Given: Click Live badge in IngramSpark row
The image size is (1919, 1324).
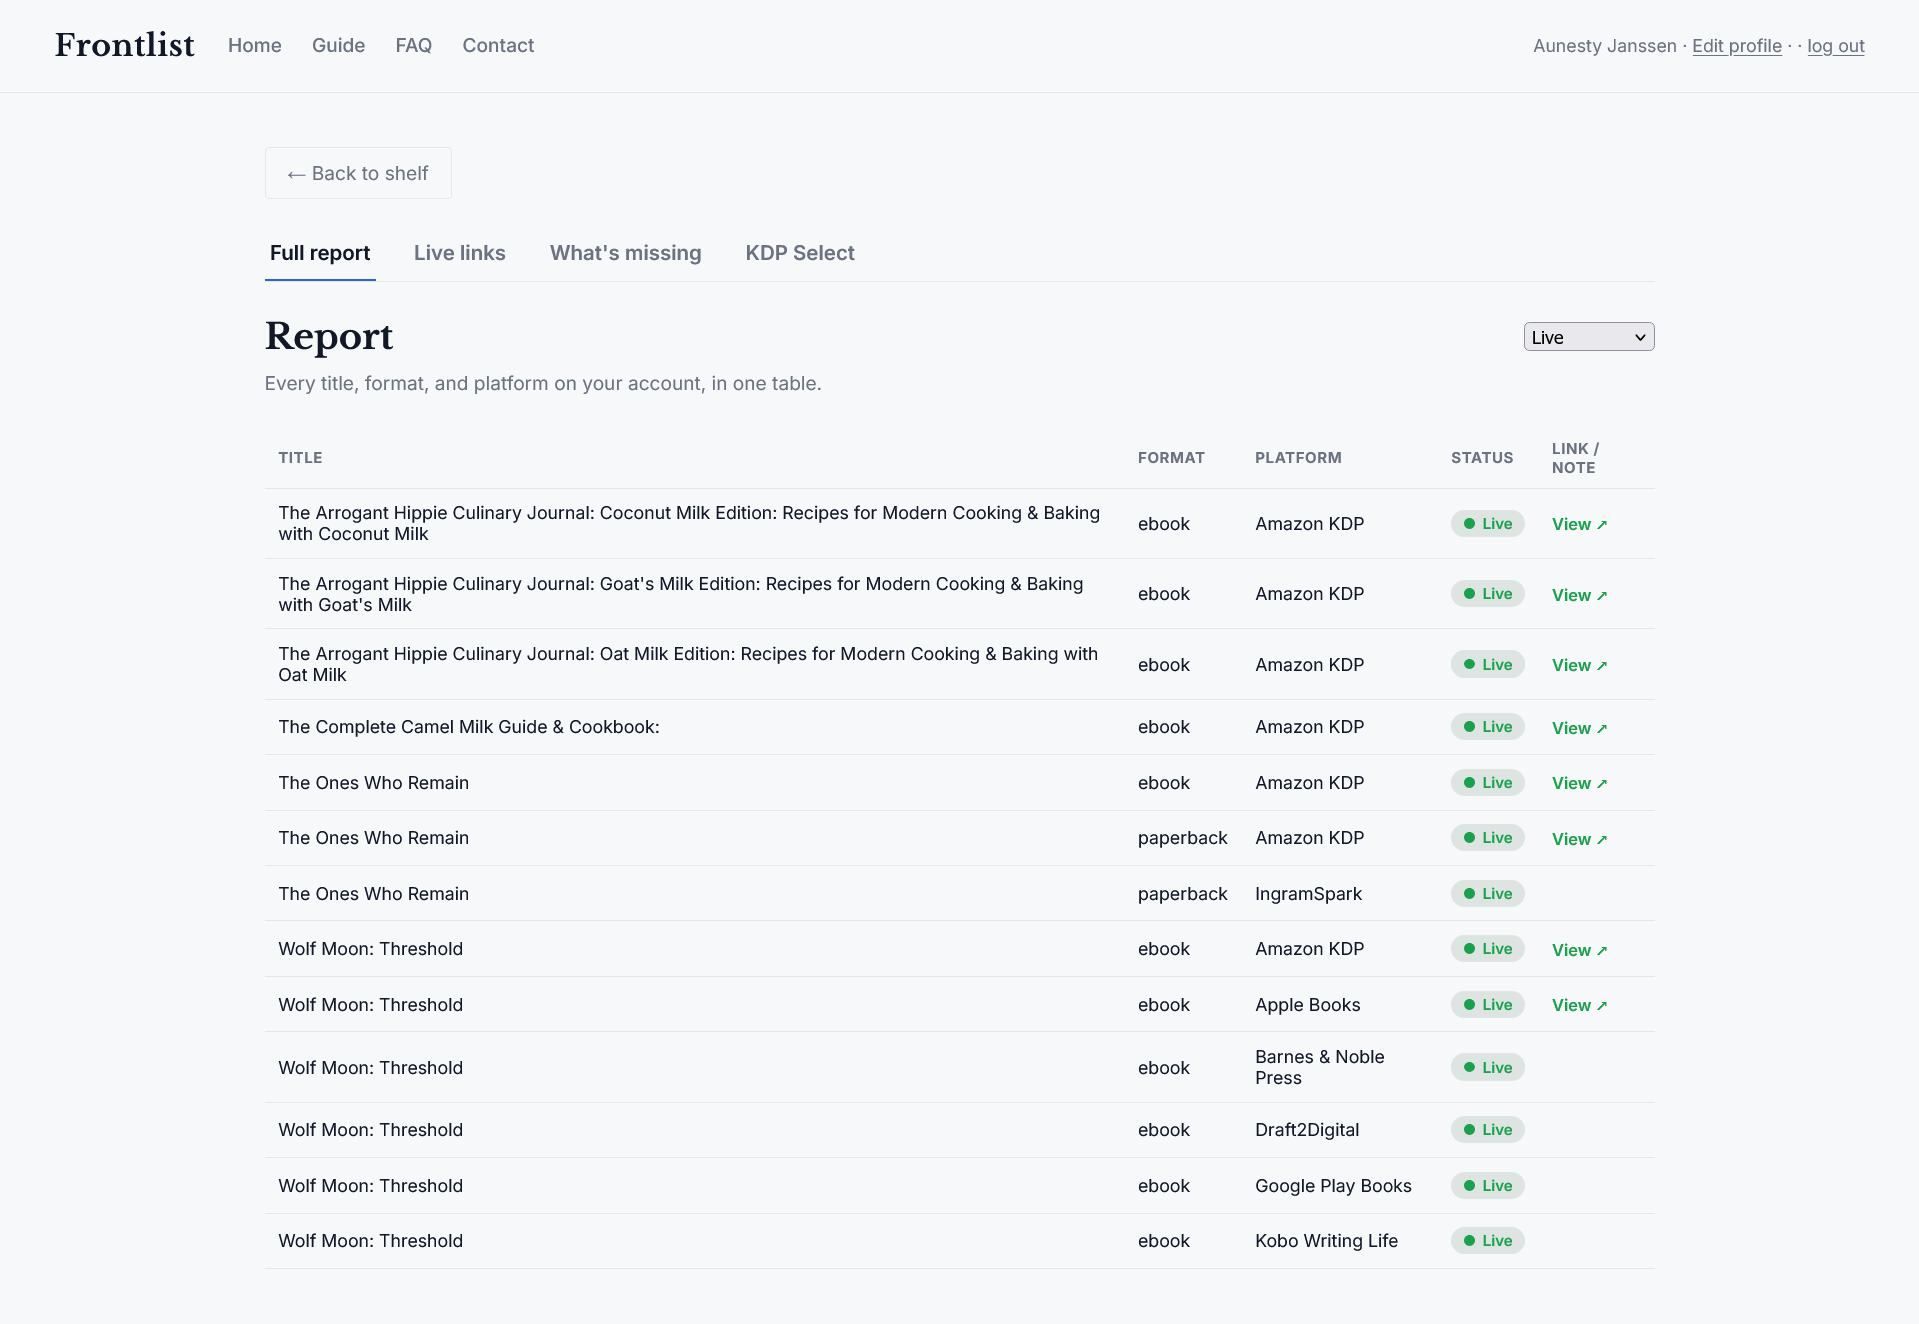Looking at the screenshot, I should pos(1487,894).
